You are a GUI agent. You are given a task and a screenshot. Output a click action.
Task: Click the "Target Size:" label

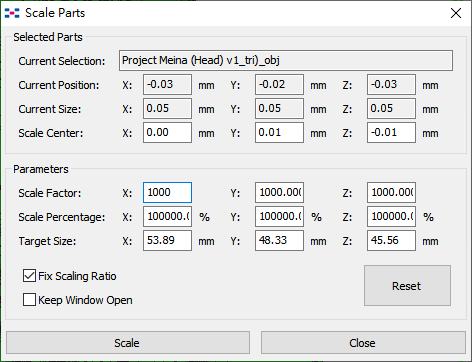47,241
